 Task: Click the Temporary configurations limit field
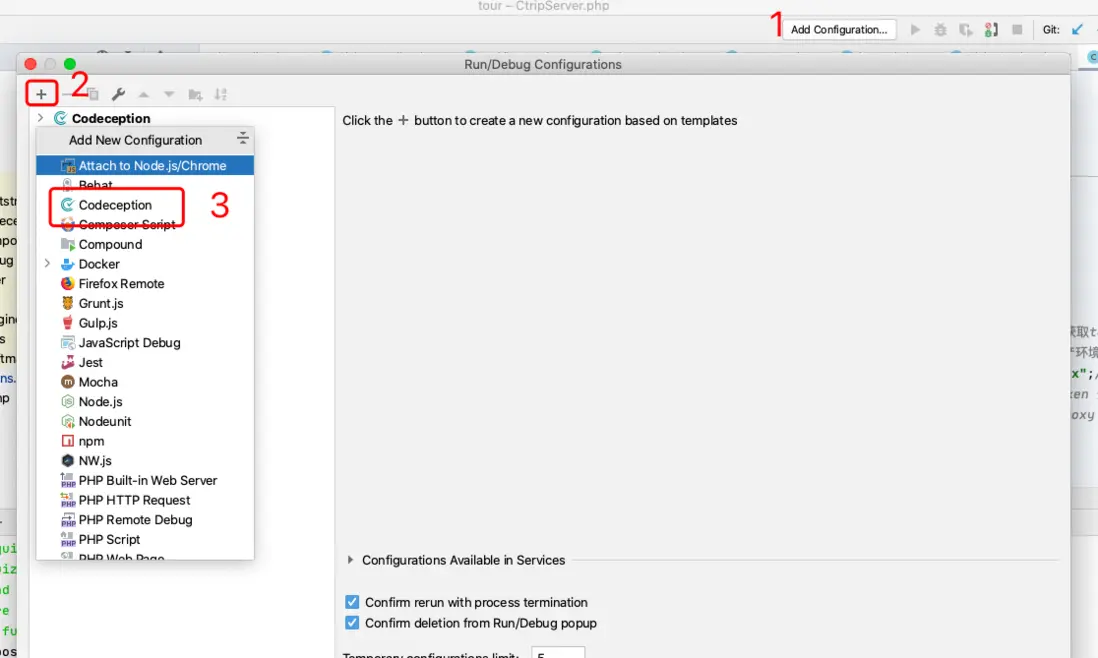point(557,653)
